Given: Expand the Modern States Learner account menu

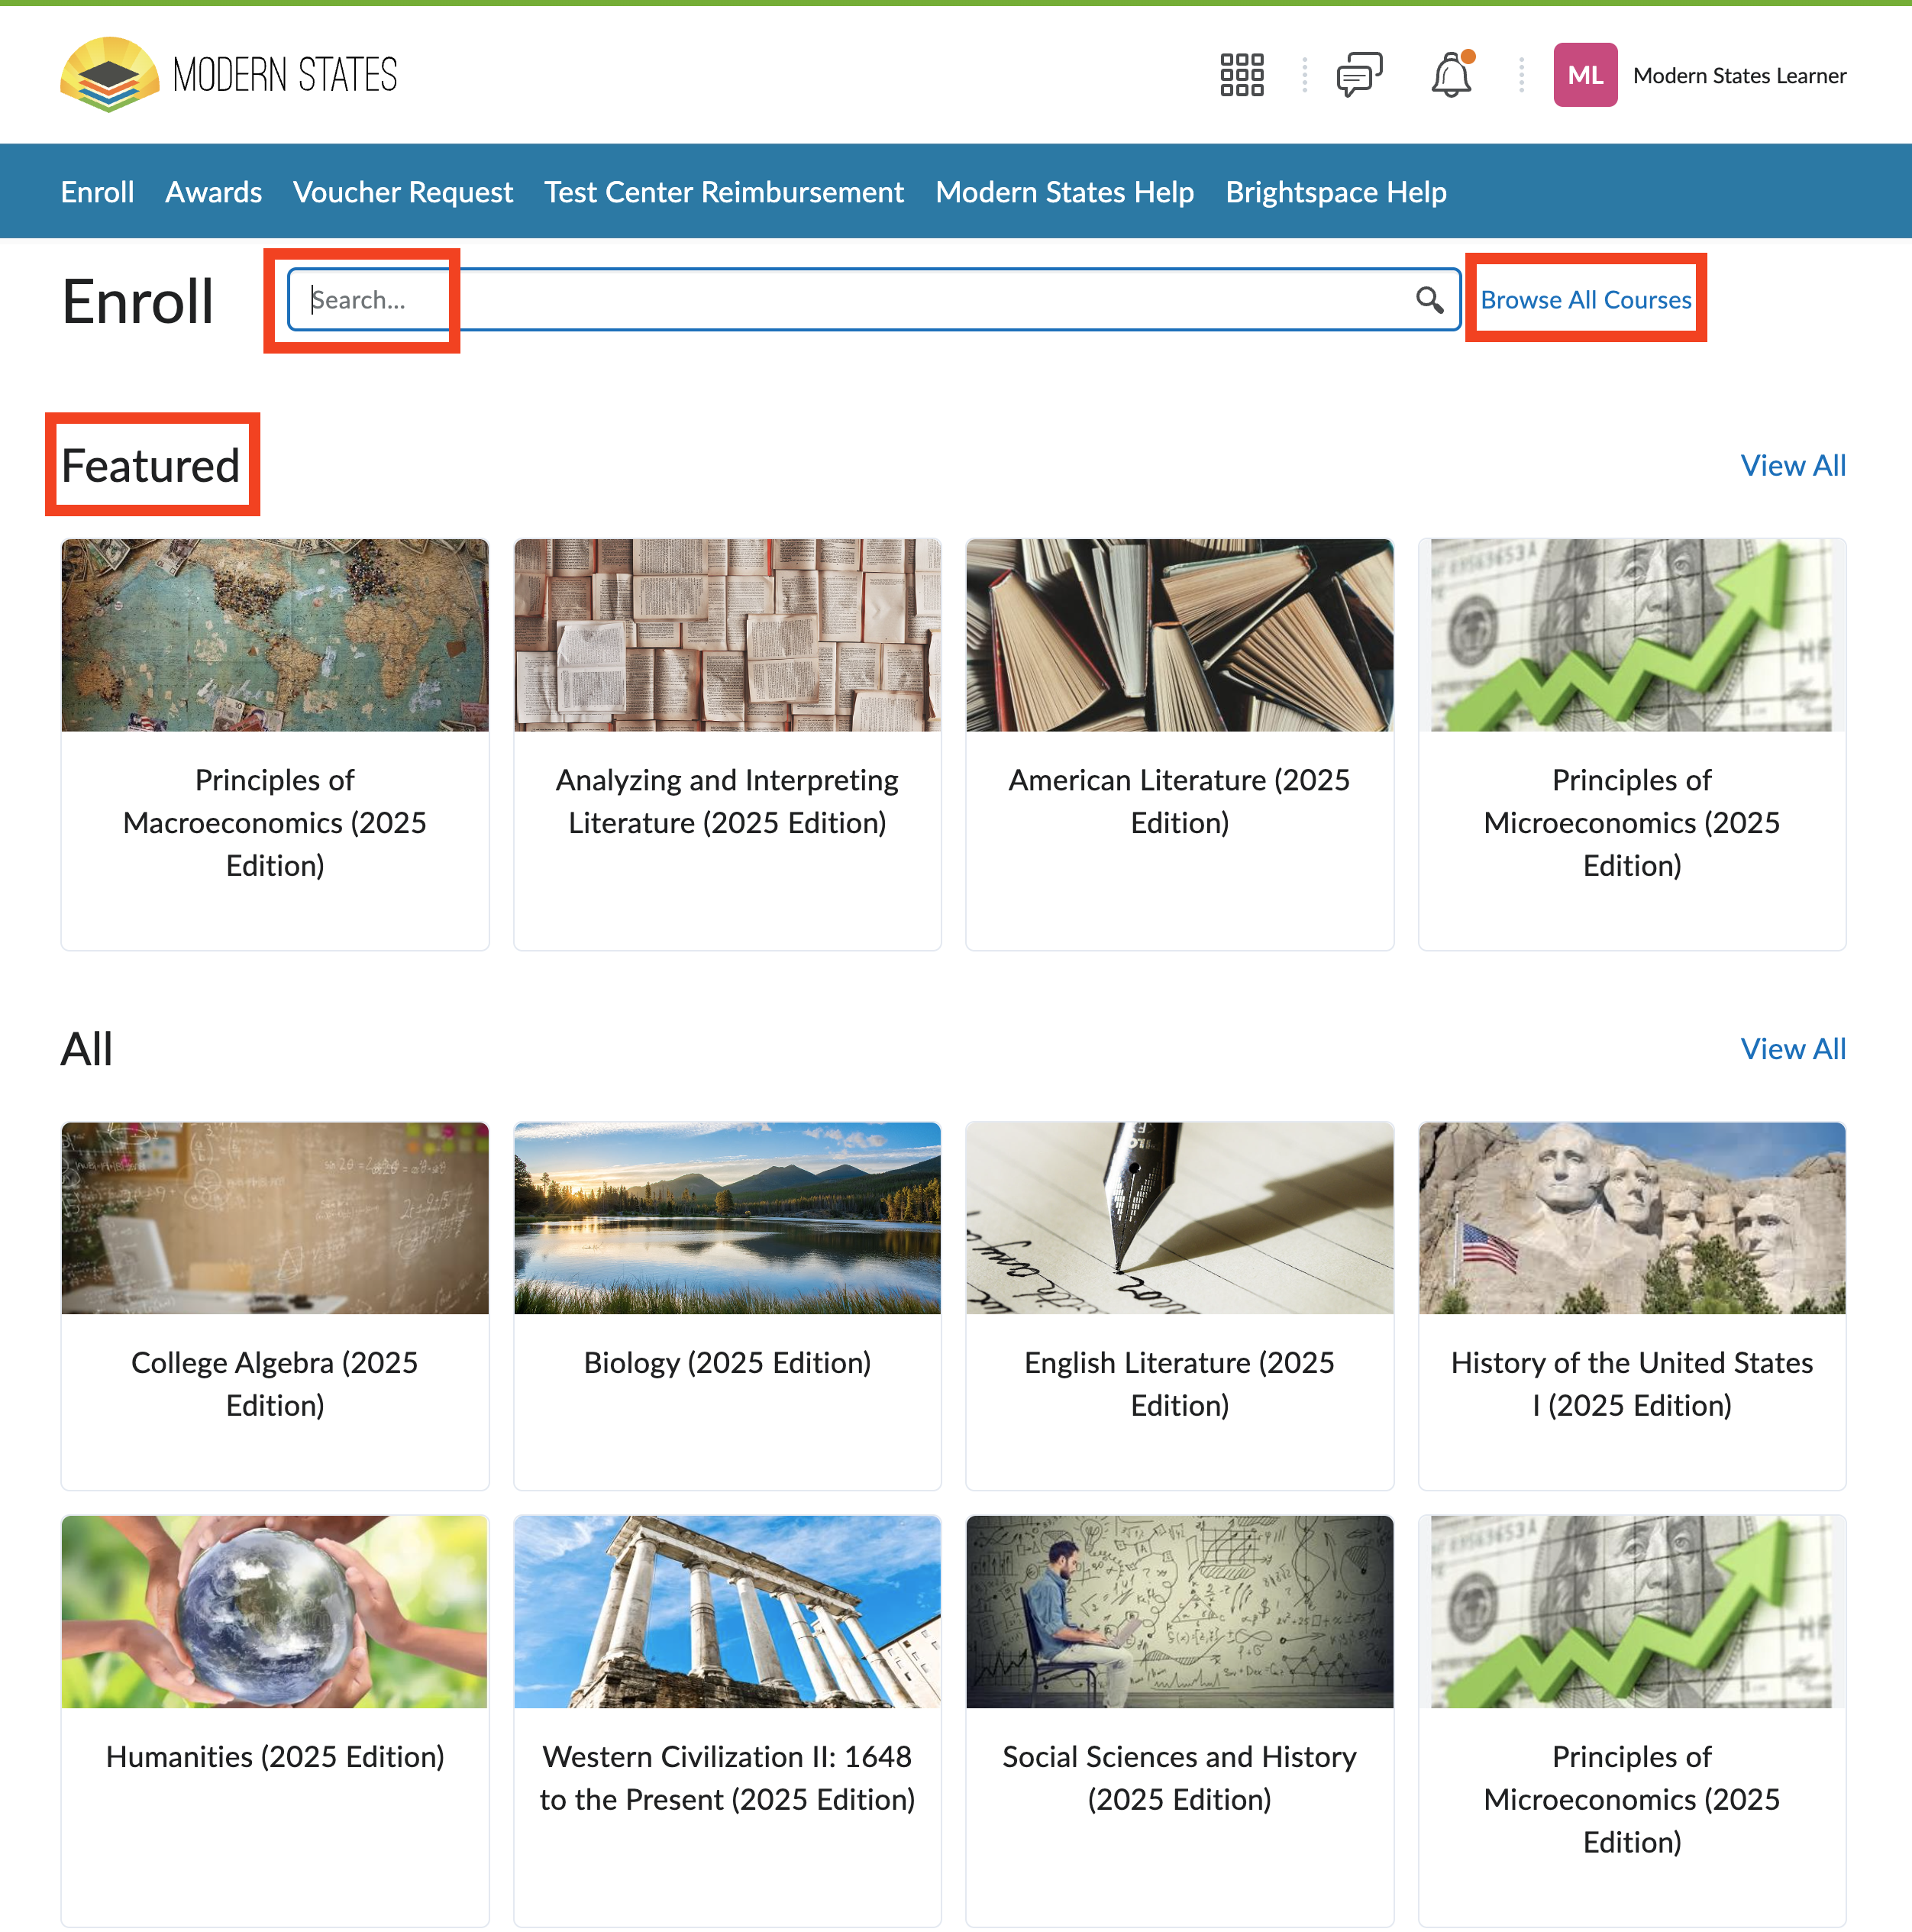Looking at the screenshot, I should [1739, 76].
